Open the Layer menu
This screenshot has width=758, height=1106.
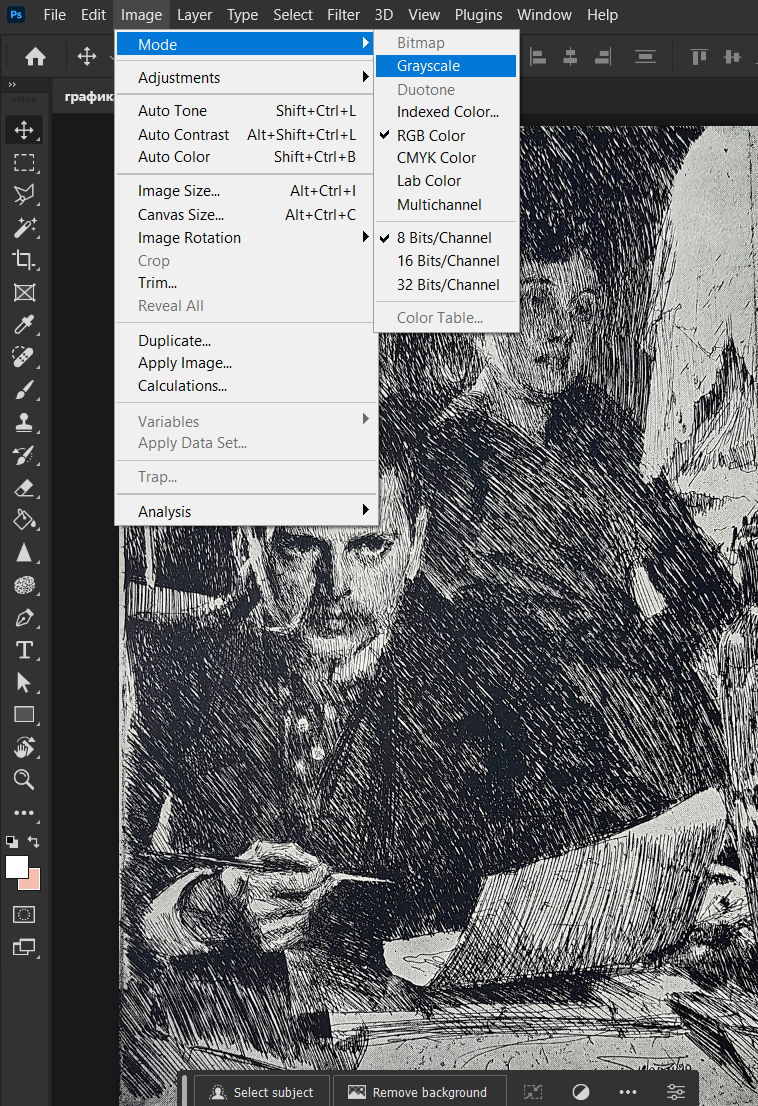click(194, 15)
